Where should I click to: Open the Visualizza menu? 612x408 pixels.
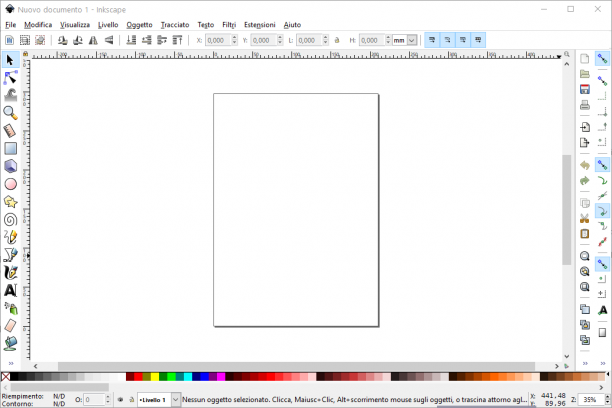point(75,25)
